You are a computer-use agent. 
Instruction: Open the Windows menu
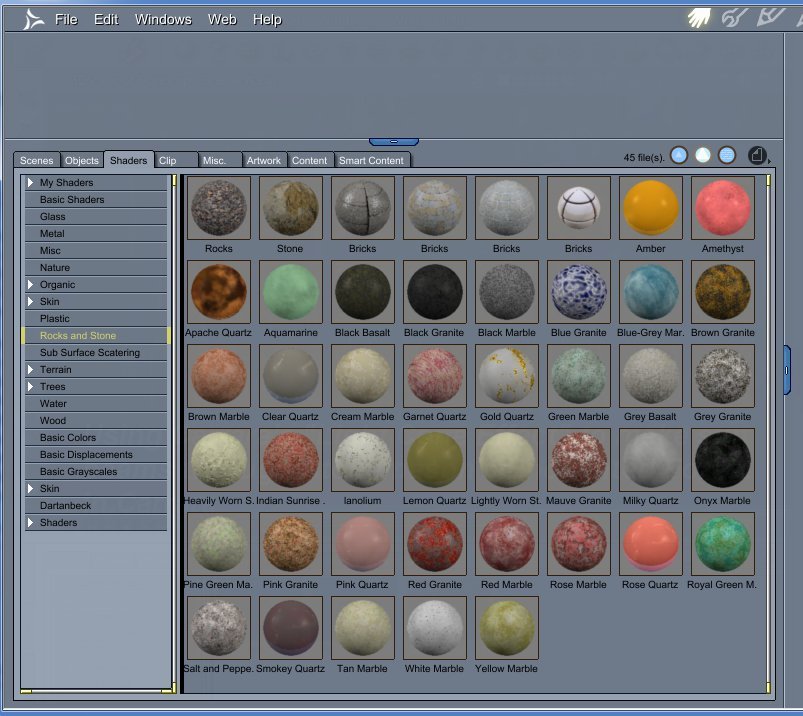pyautogui.click(x=163, y=19)
